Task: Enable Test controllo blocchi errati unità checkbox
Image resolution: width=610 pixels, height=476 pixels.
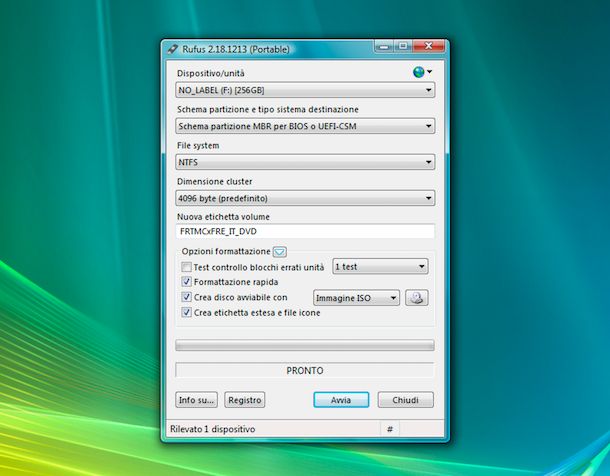Action: pyautogui.click(x=186, y=267)
